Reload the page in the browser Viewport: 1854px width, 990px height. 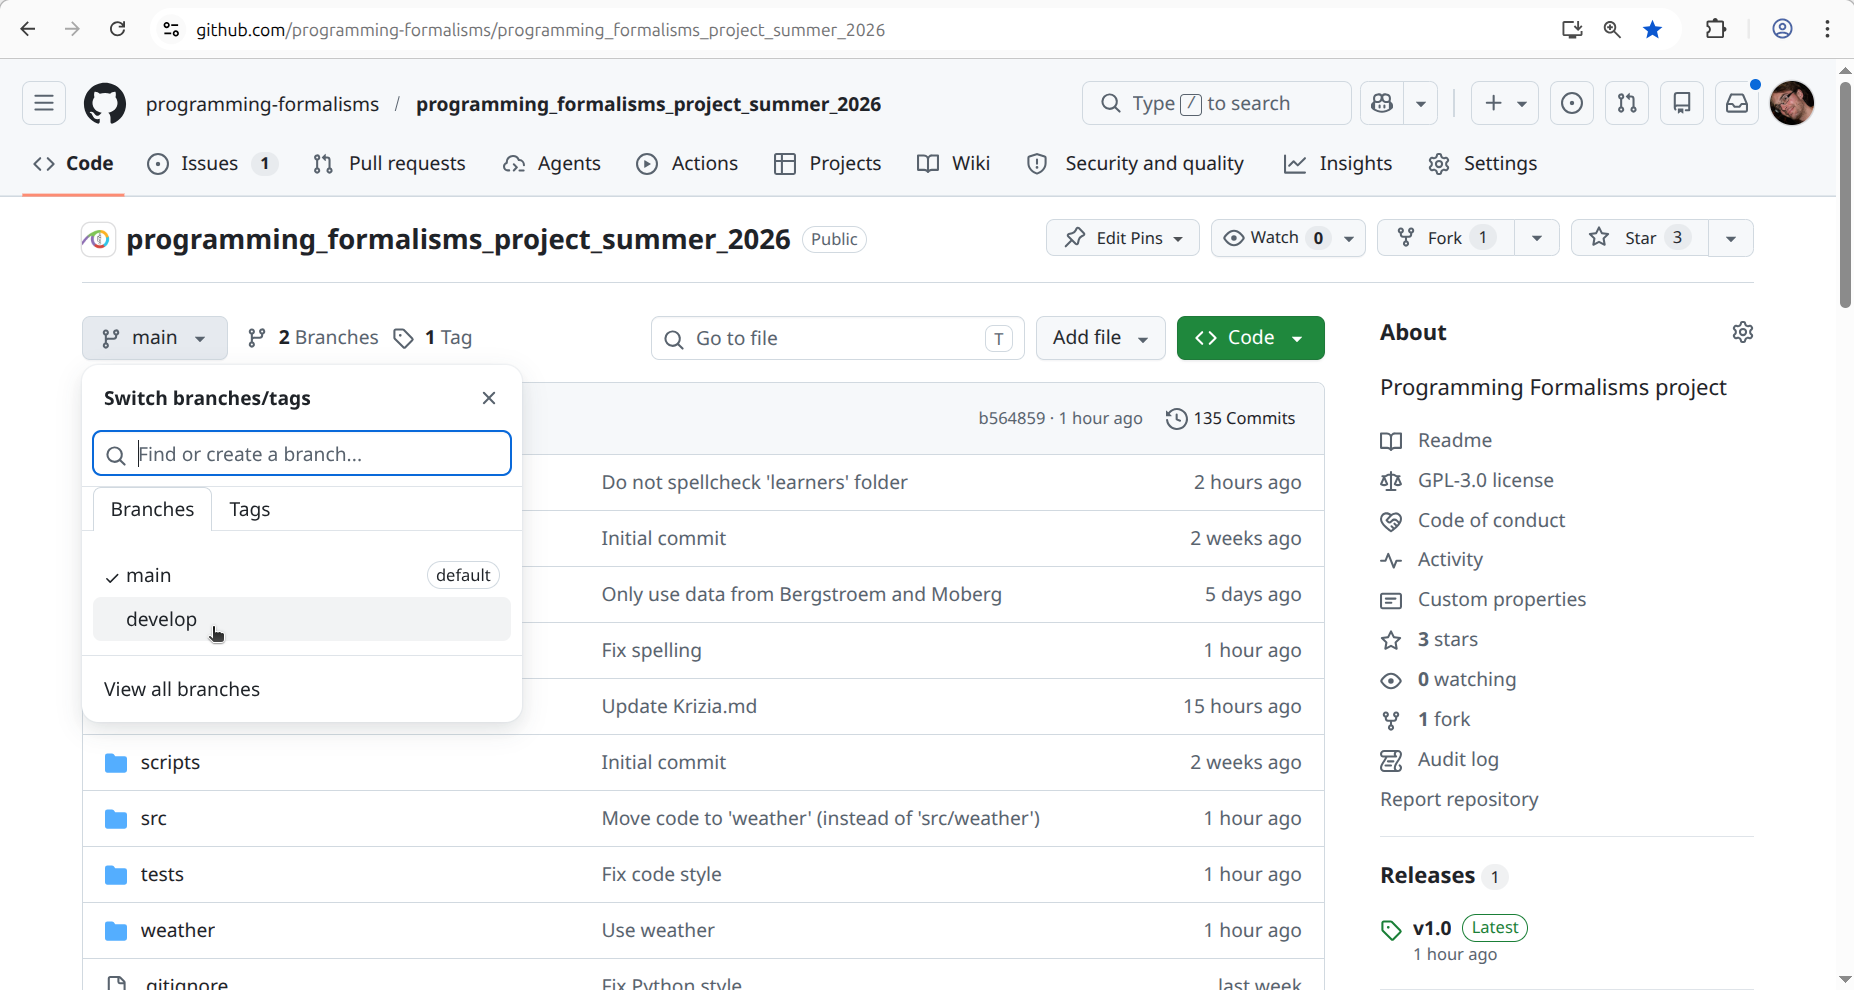coord(118,29)
